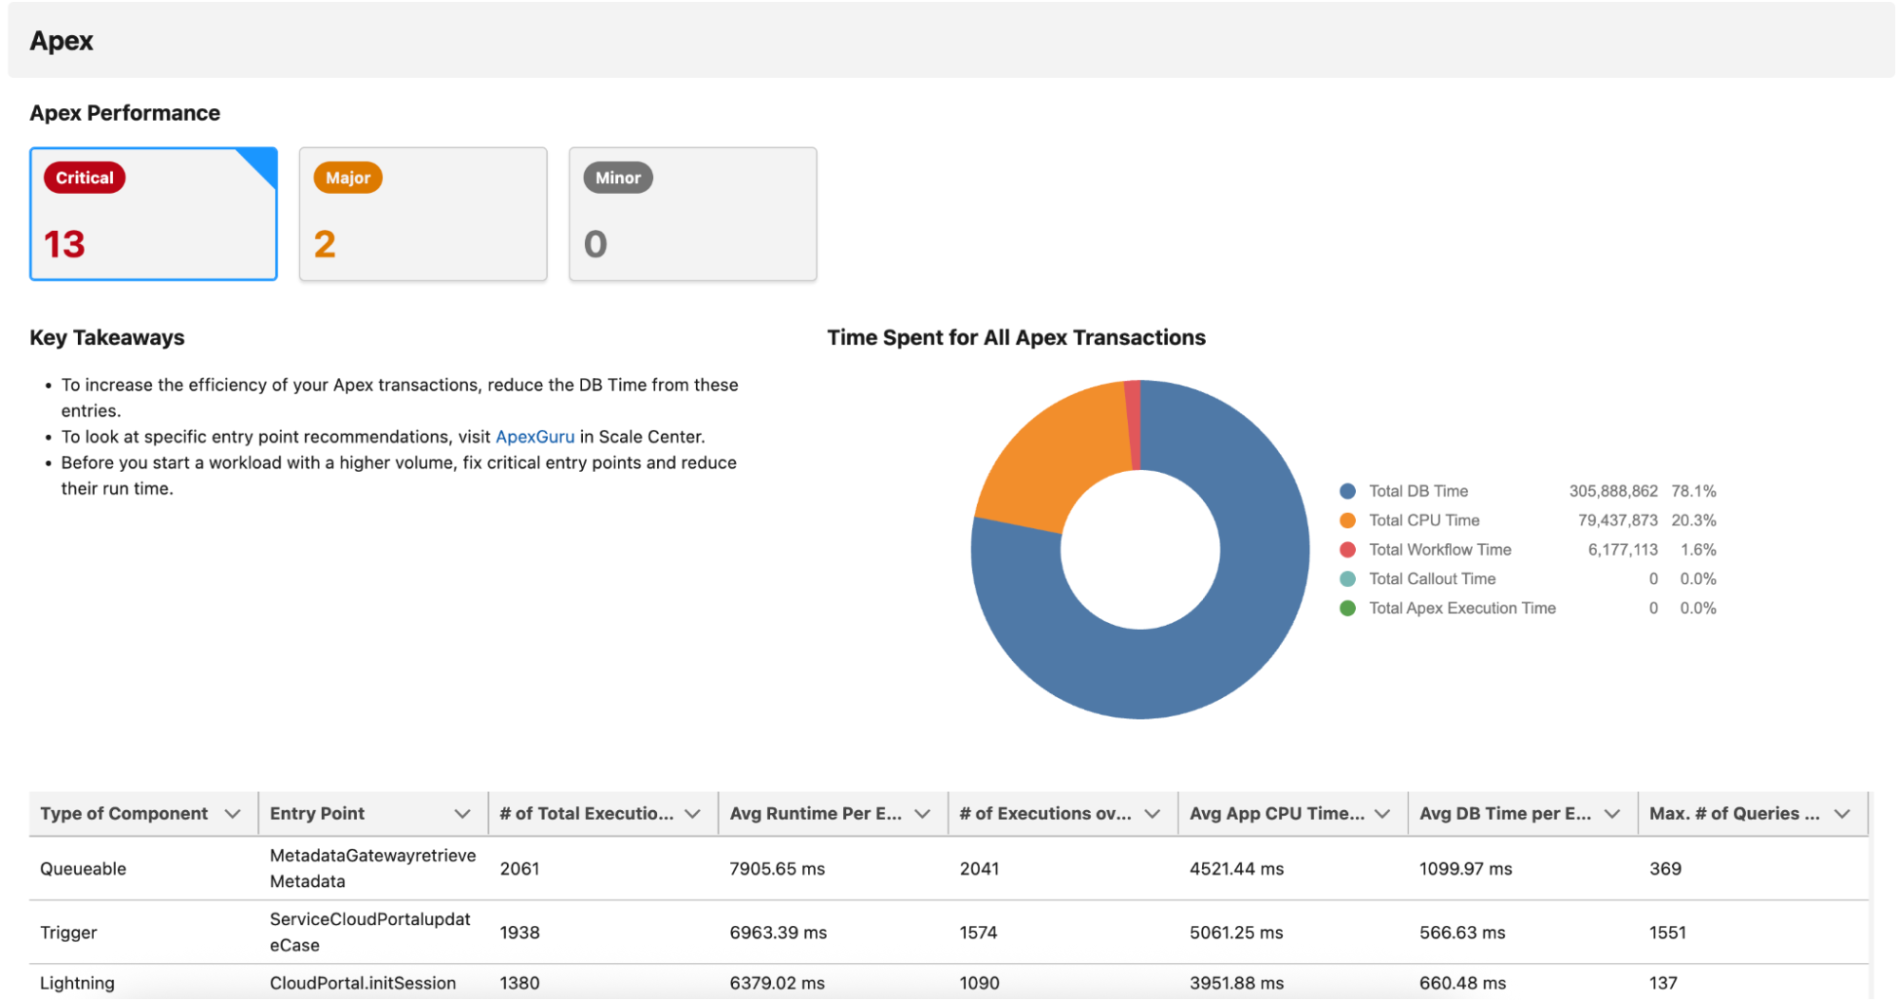The image size is (1898, 1000).
Task: Select the Minor severity card
Action: tap(692, 214)
